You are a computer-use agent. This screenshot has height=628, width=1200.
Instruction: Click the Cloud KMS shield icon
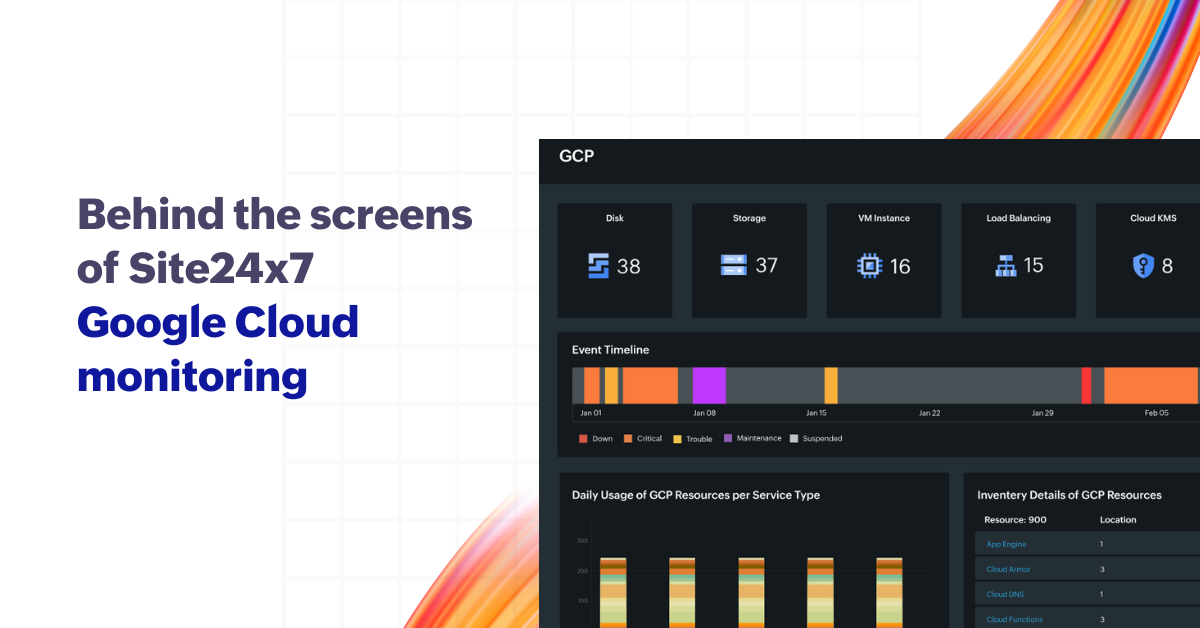(1143, 266)
